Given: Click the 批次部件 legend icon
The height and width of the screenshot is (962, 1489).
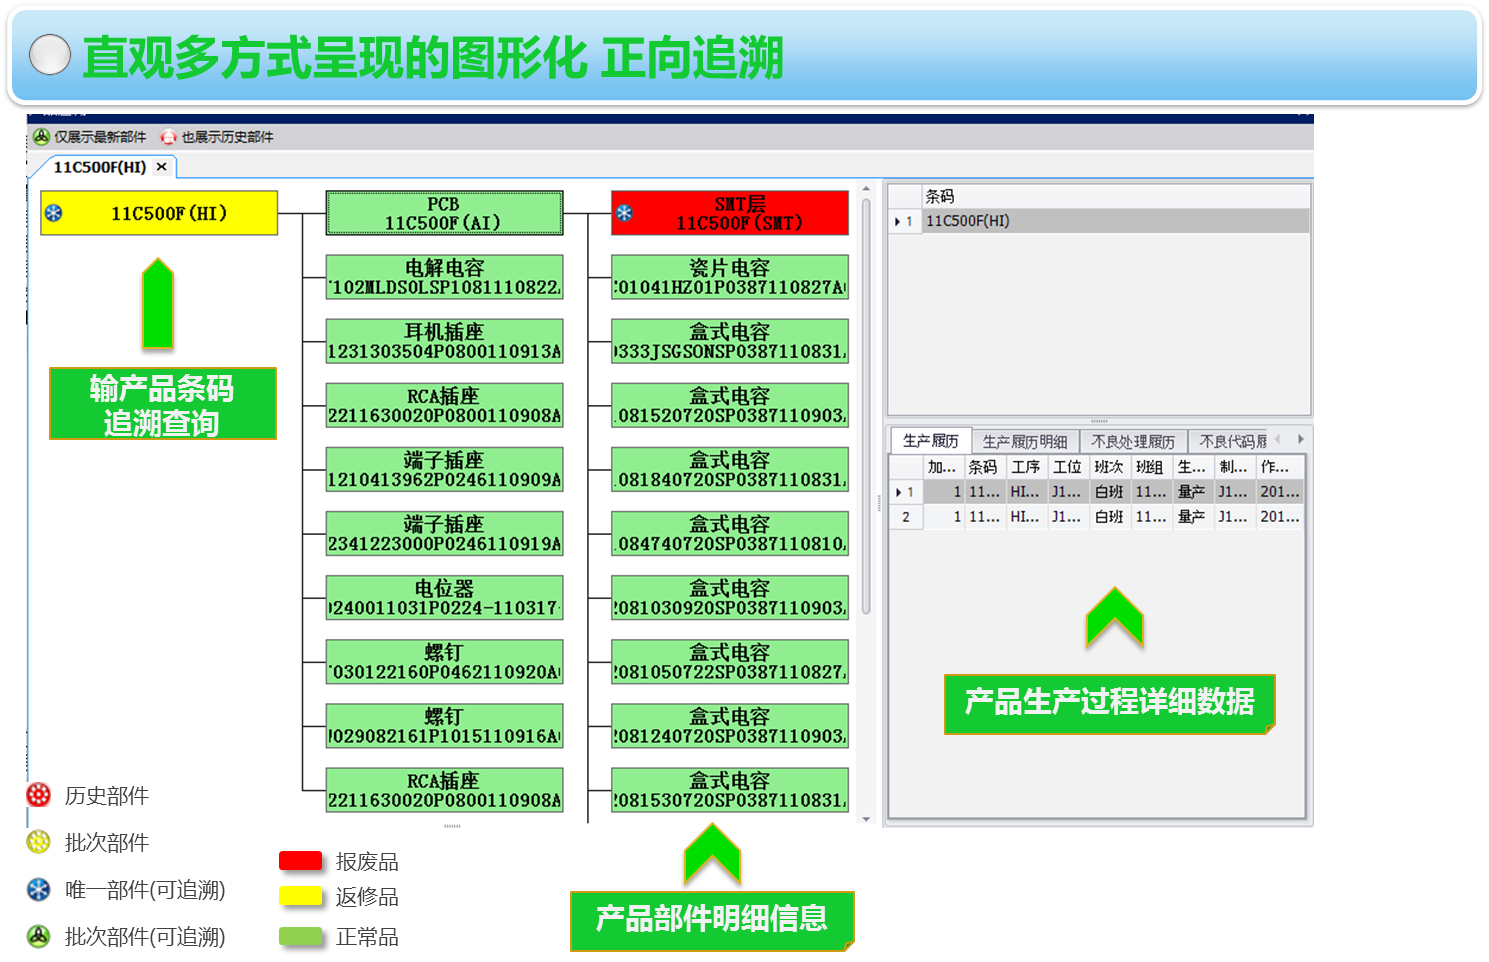Looking at the screenshot, I should coord(38,843).
